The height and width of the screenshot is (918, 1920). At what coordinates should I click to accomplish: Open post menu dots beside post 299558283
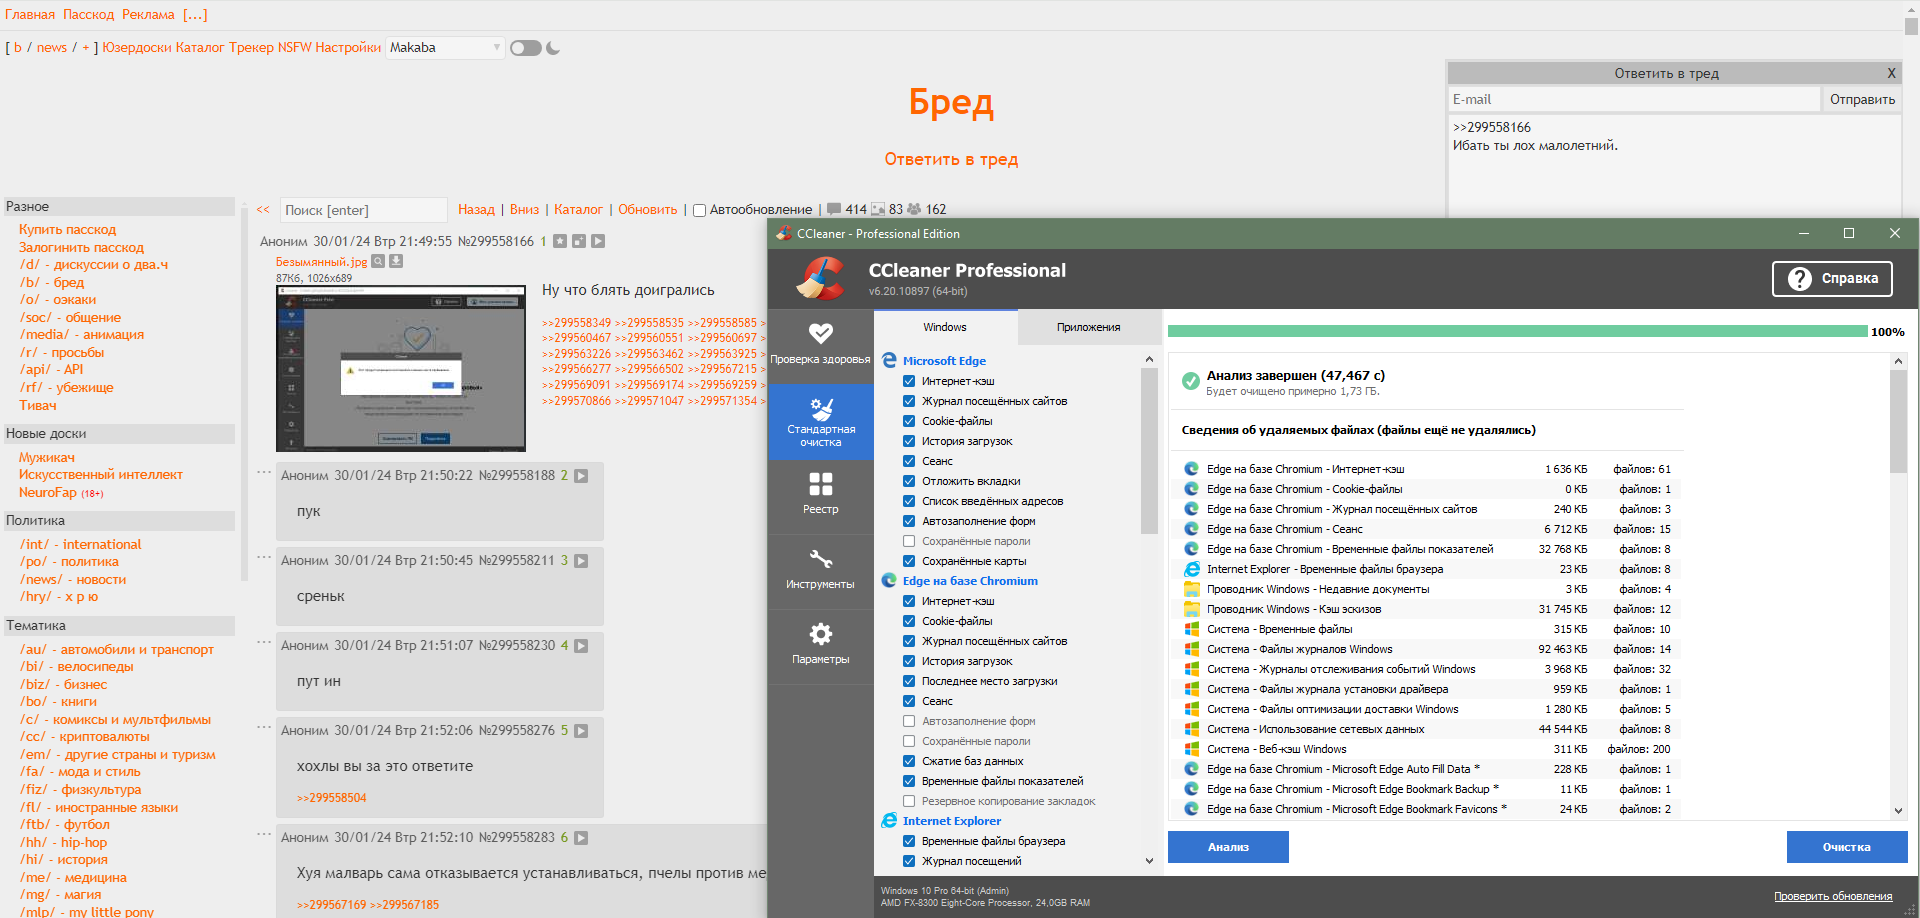pyautogui.click(x=264, y=834)
